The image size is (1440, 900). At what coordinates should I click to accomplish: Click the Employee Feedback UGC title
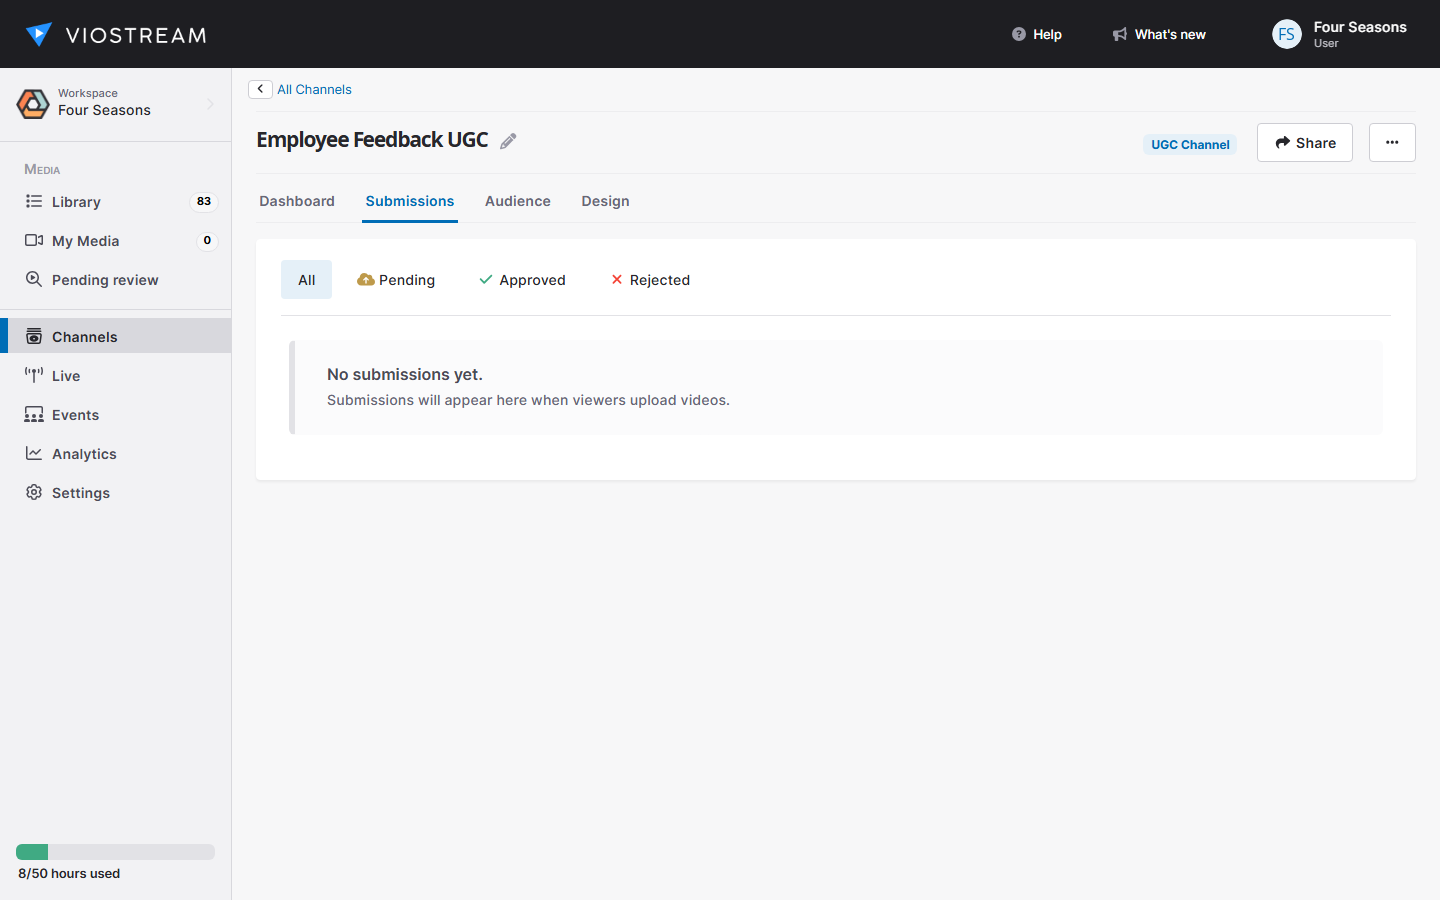[372, 140]
